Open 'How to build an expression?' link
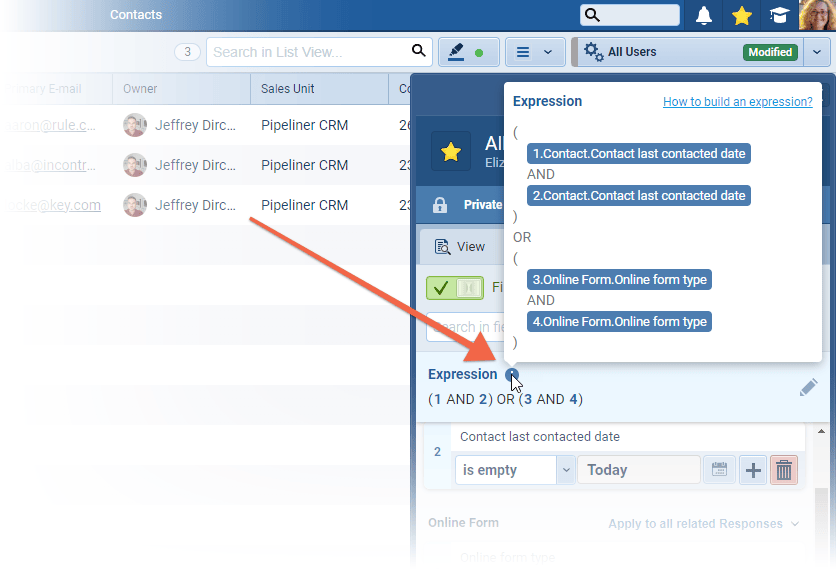This screenshot has width=836, height=569. click(x=737, y=102)
